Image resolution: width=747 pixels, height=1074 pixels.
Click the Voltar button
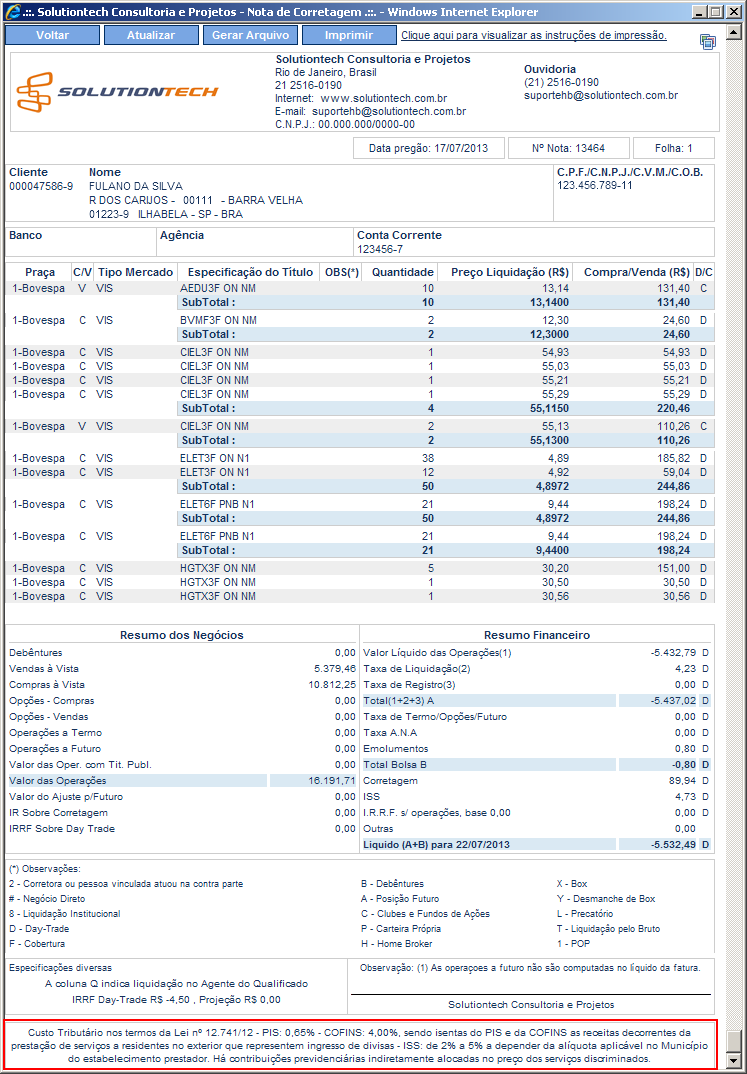click(52, 35)
